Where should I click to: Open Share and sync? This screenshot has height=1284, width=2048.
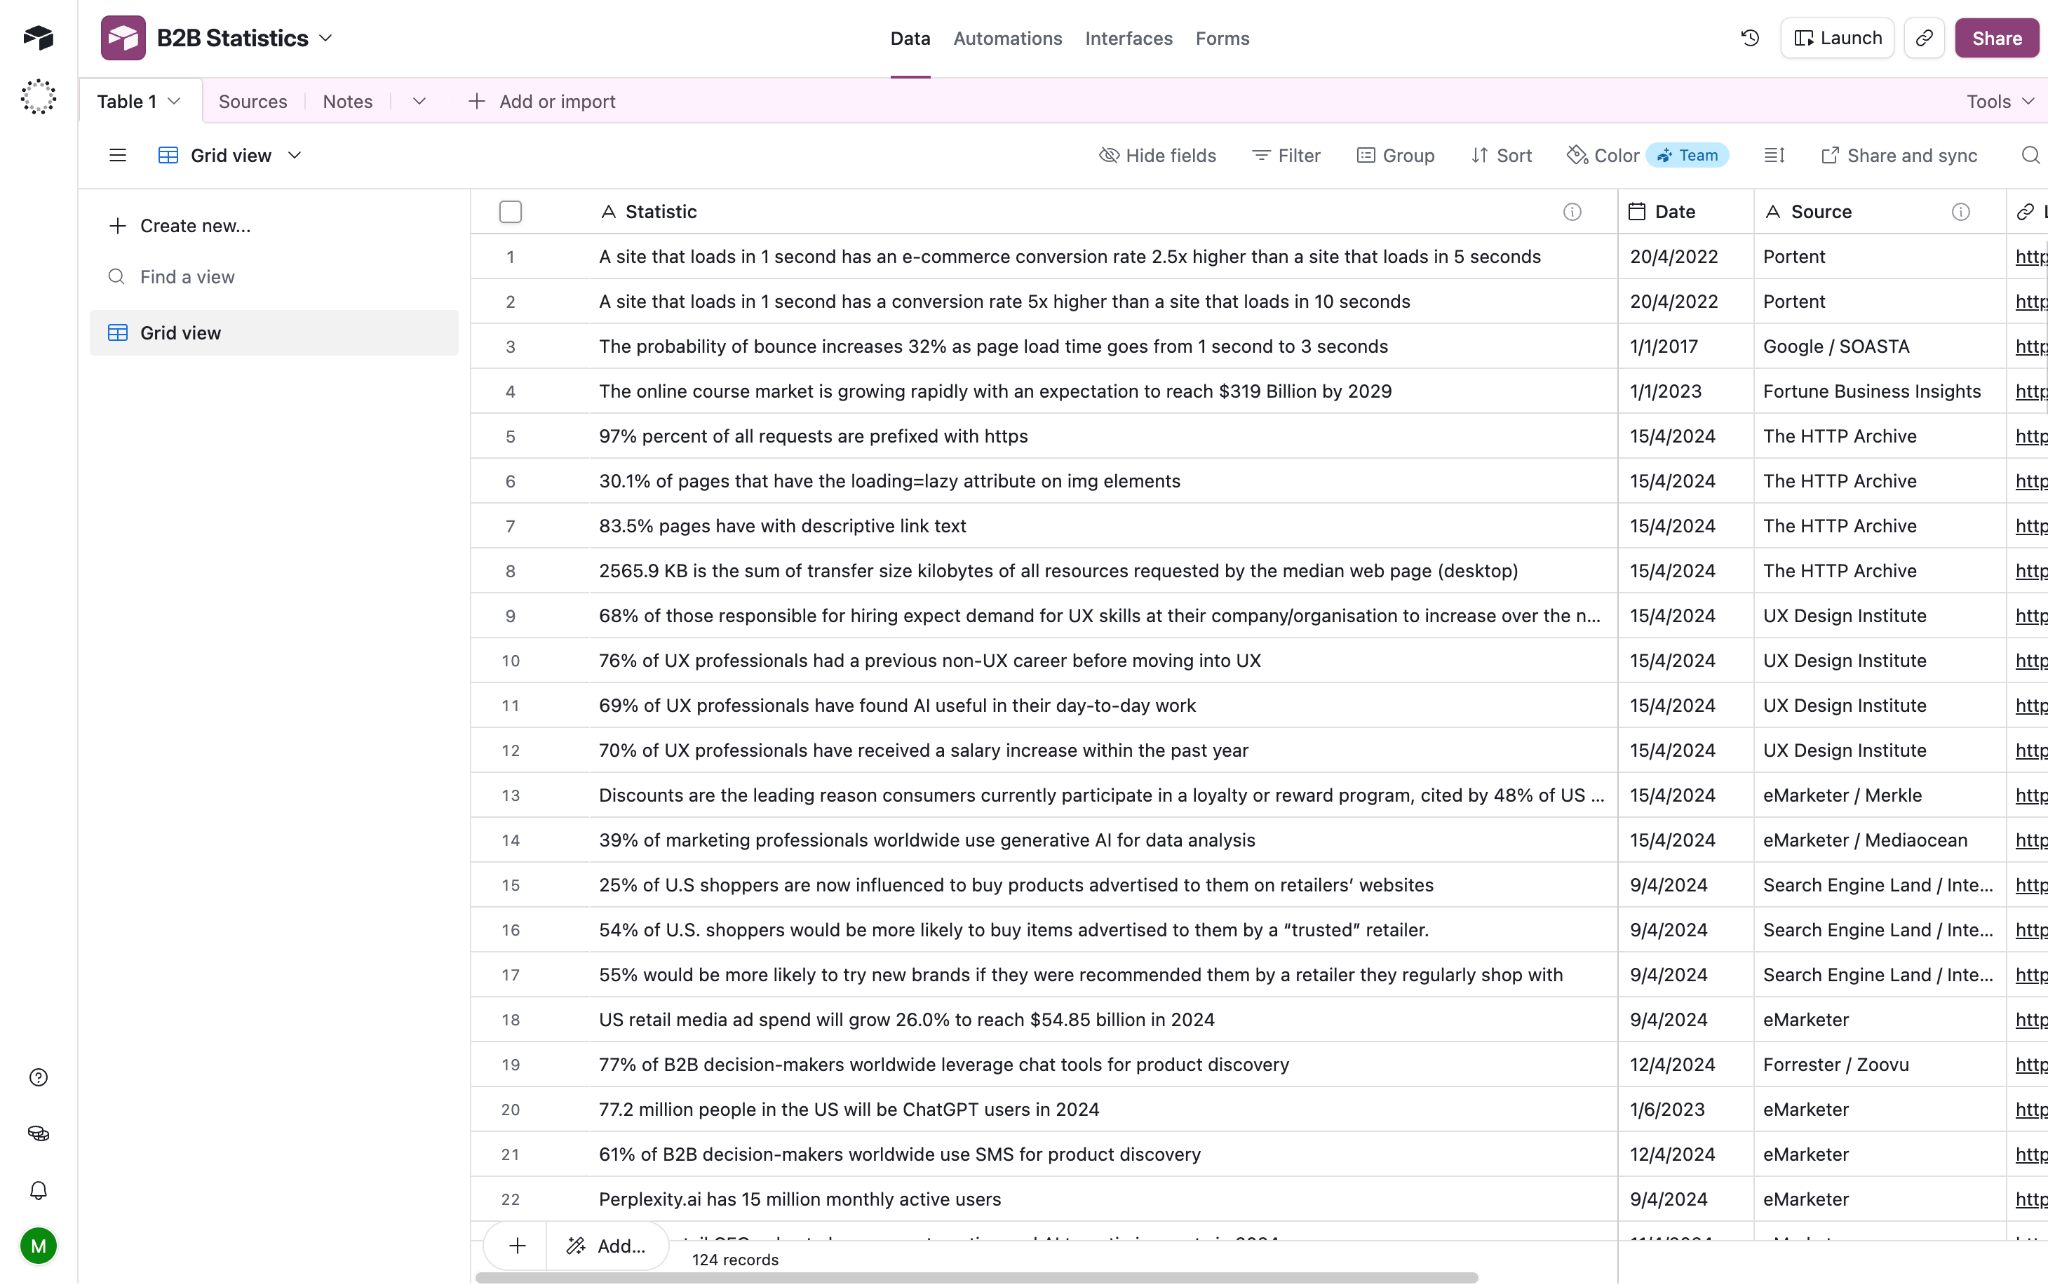pos(1899,155)
